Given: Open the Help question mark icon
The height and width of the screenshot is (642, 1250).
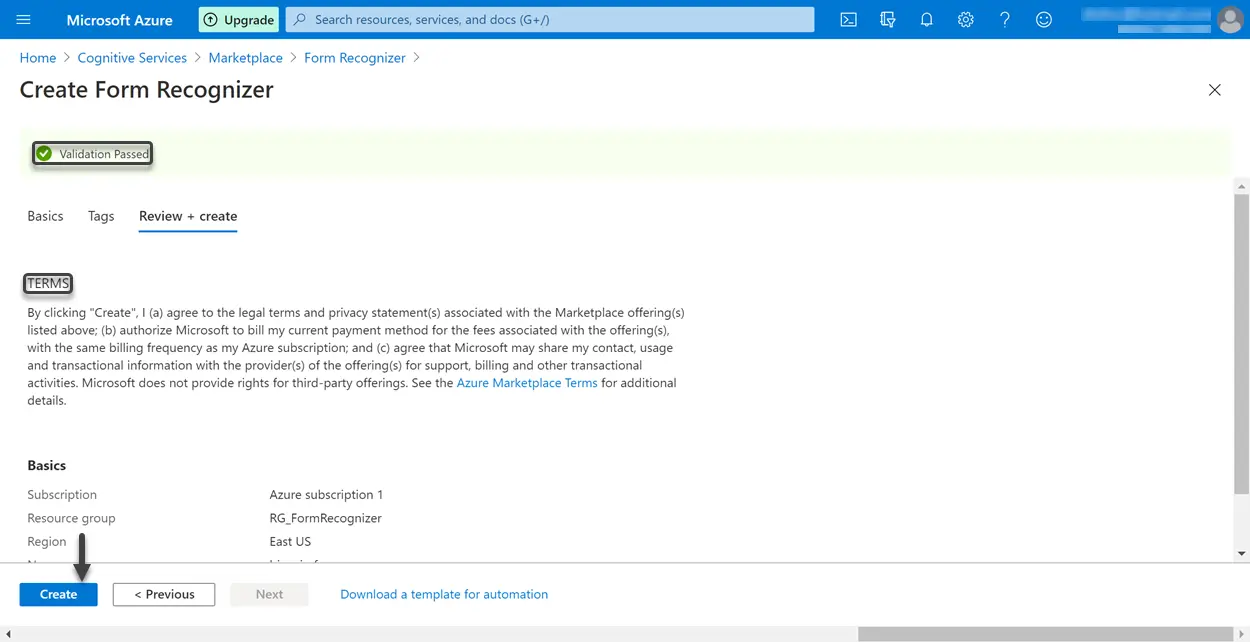Looking at the screenshot, I should tap(1005, 19).
